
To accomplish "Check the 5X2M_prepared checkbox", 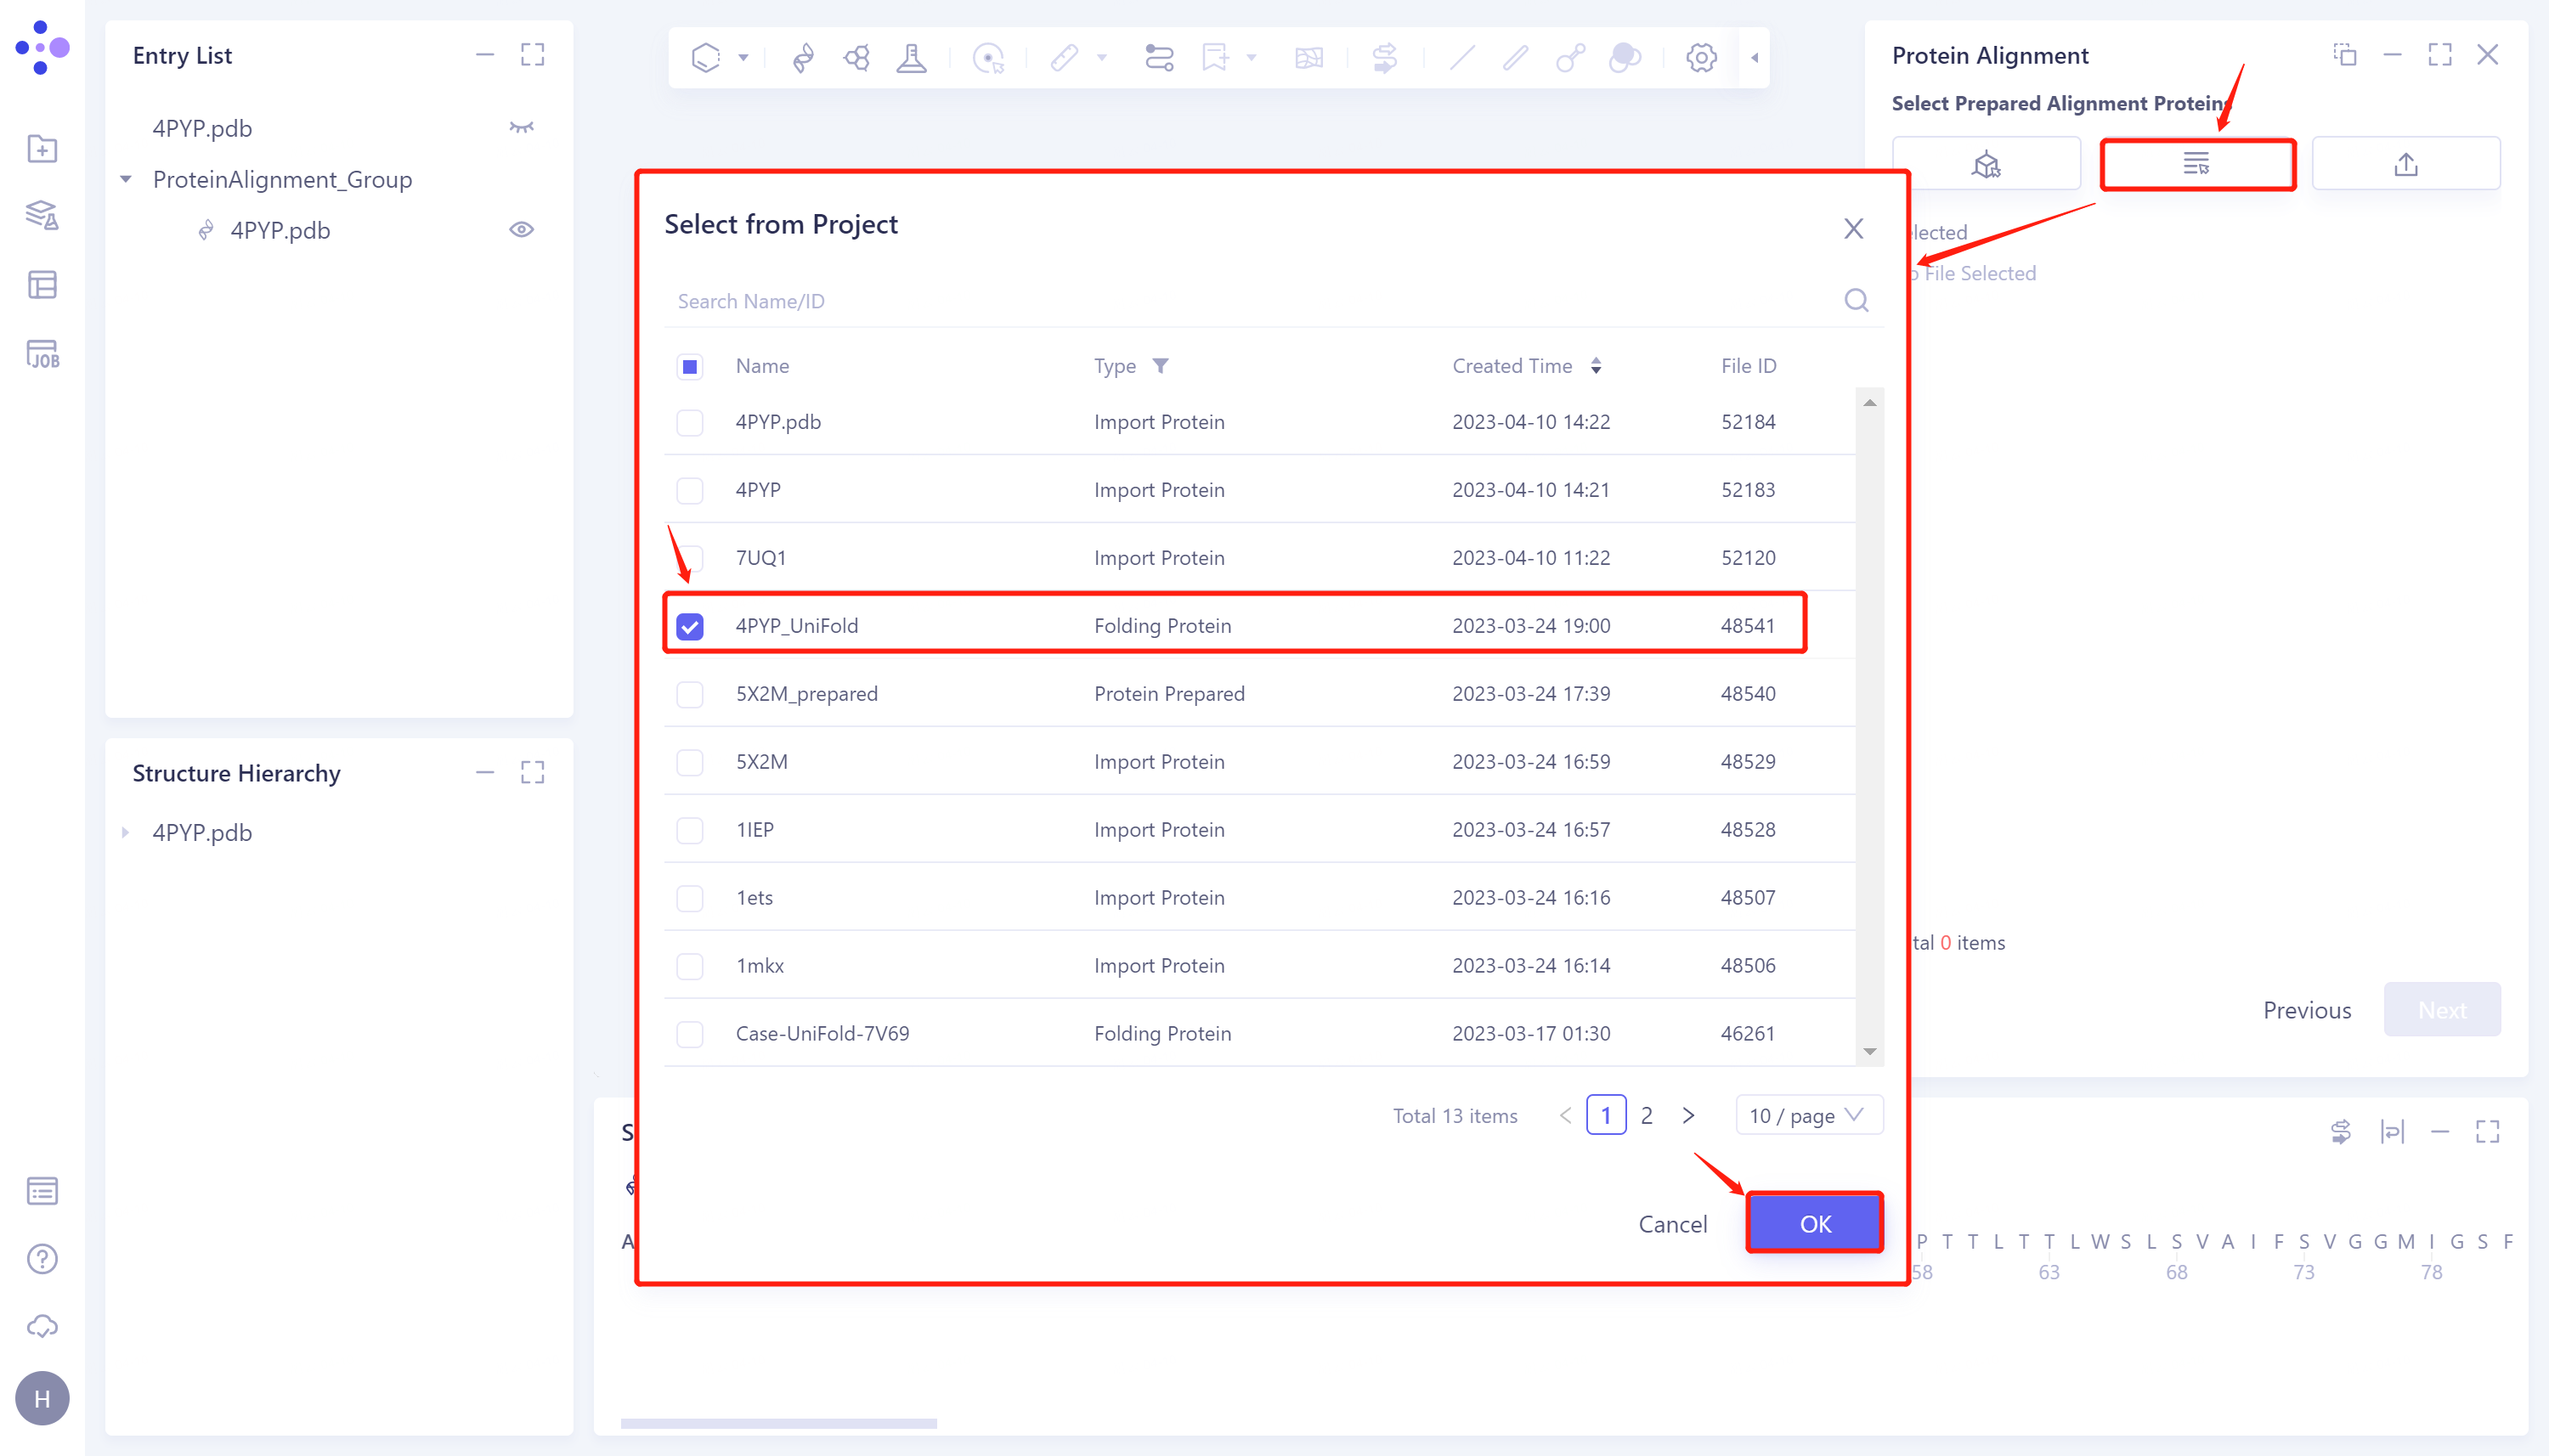I will (690, 693).
